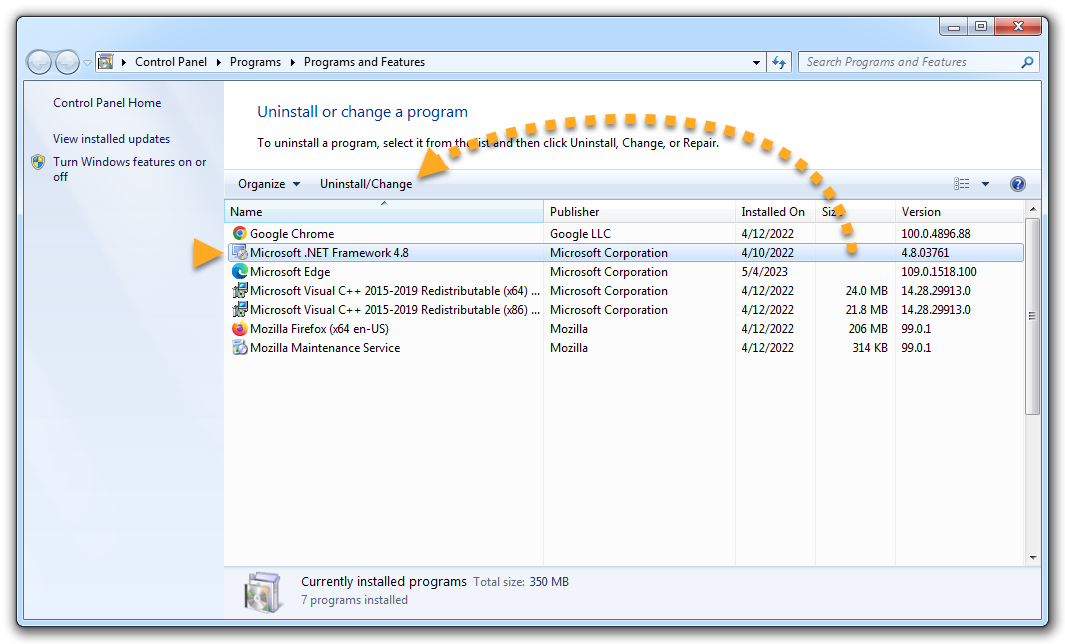Go back with the back arrow button

click(40, 62)
